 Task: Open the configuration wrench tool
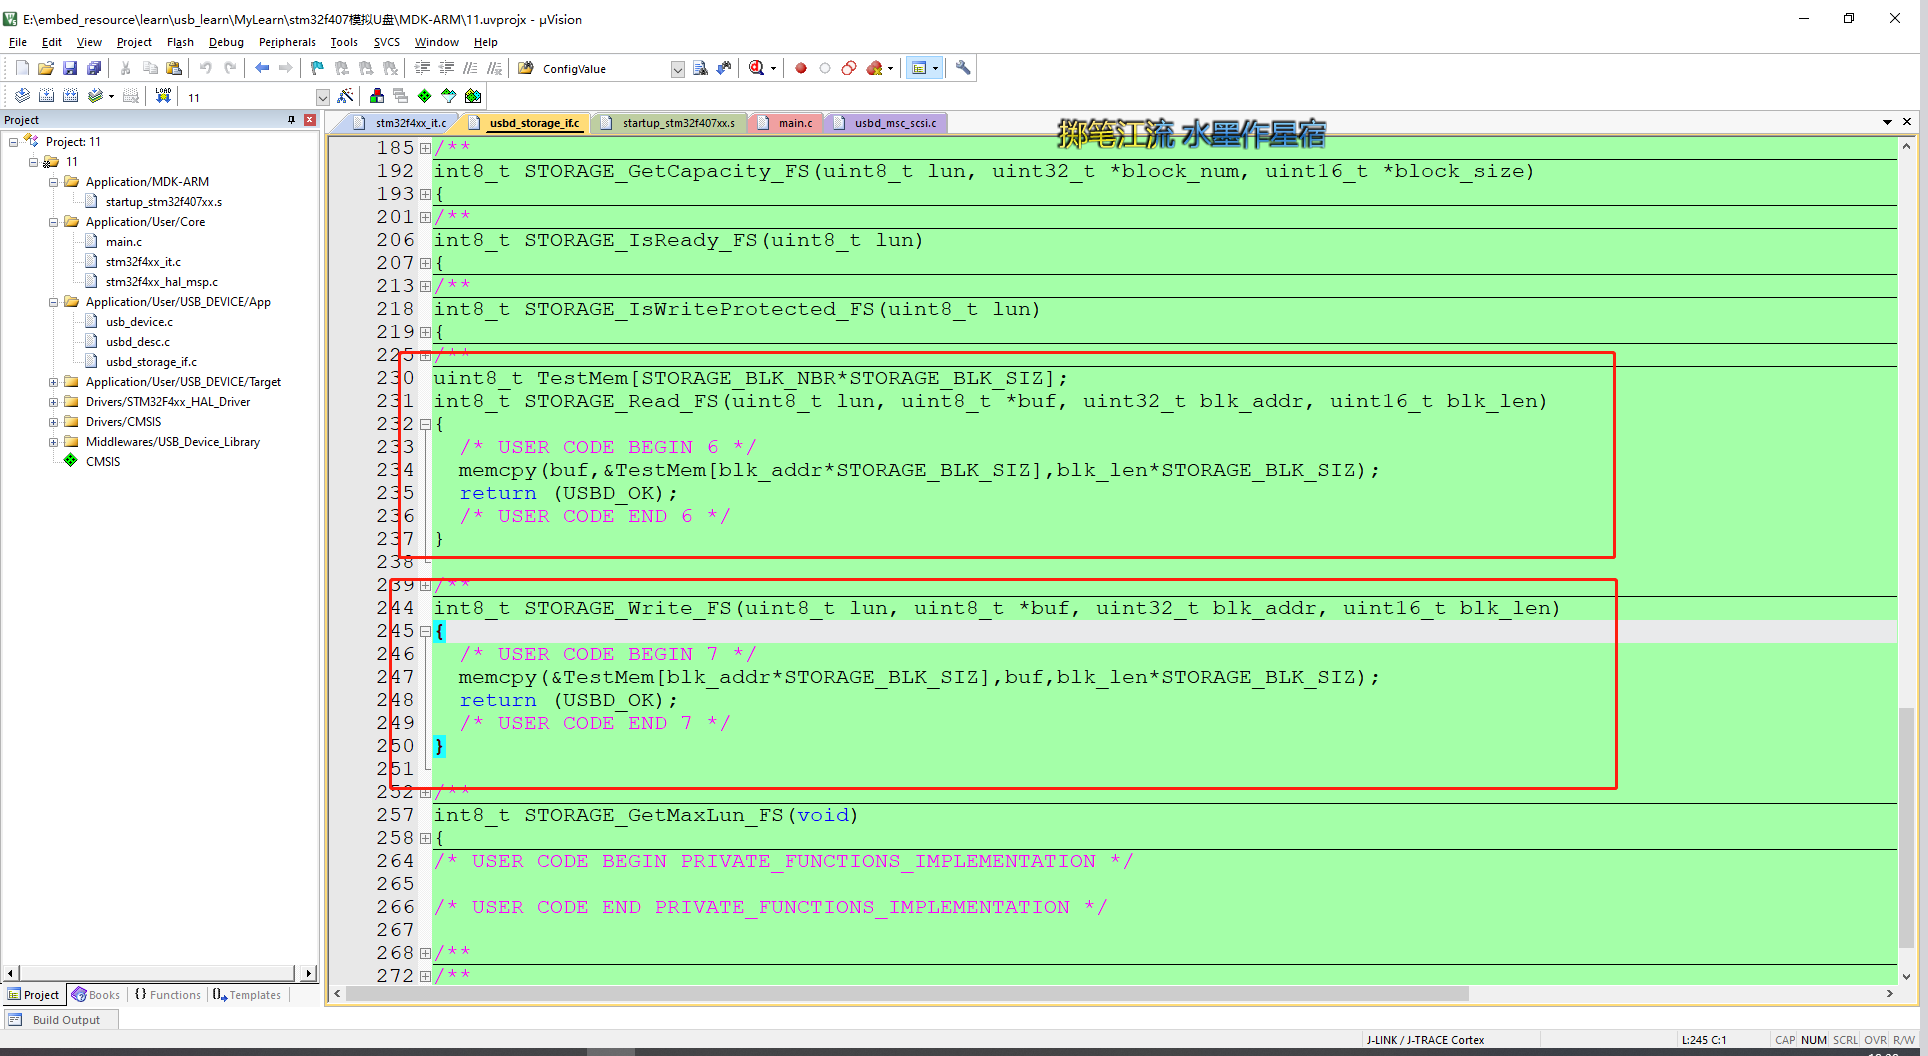point(962,67)
